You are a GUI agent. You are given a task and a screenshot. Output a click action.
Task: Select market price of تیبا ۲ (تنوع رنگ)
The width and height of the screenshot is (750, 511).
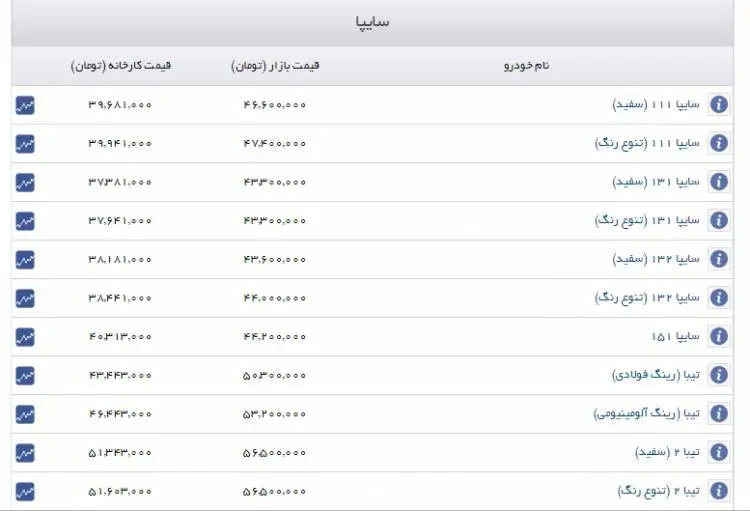pyautogui.click(x=275, y=491)
